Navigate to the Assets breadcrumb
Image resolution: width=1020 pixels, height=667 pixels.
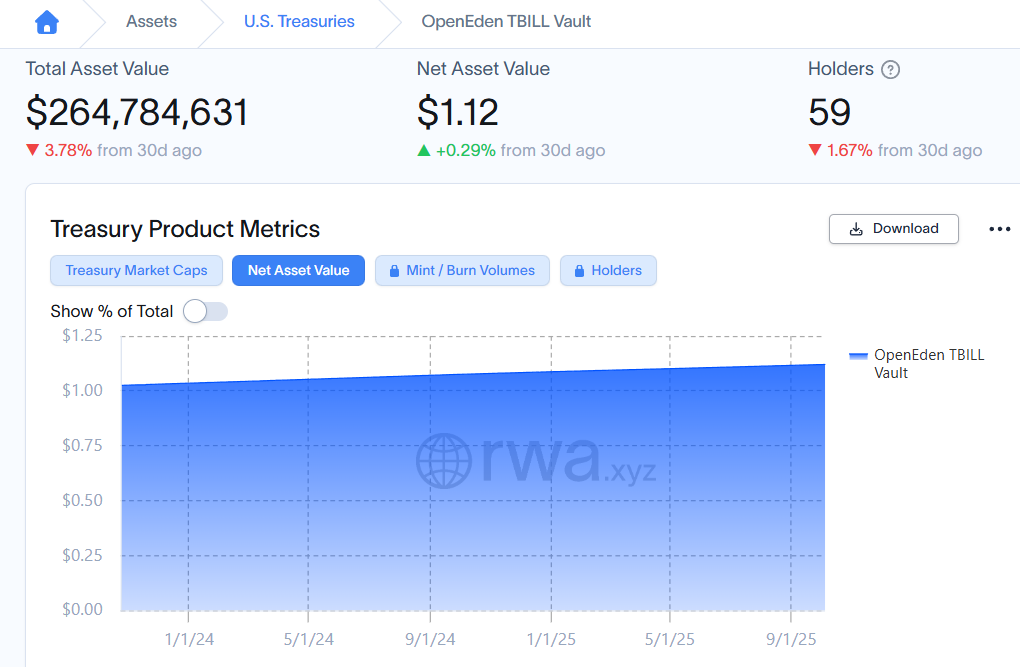[152, 21]
